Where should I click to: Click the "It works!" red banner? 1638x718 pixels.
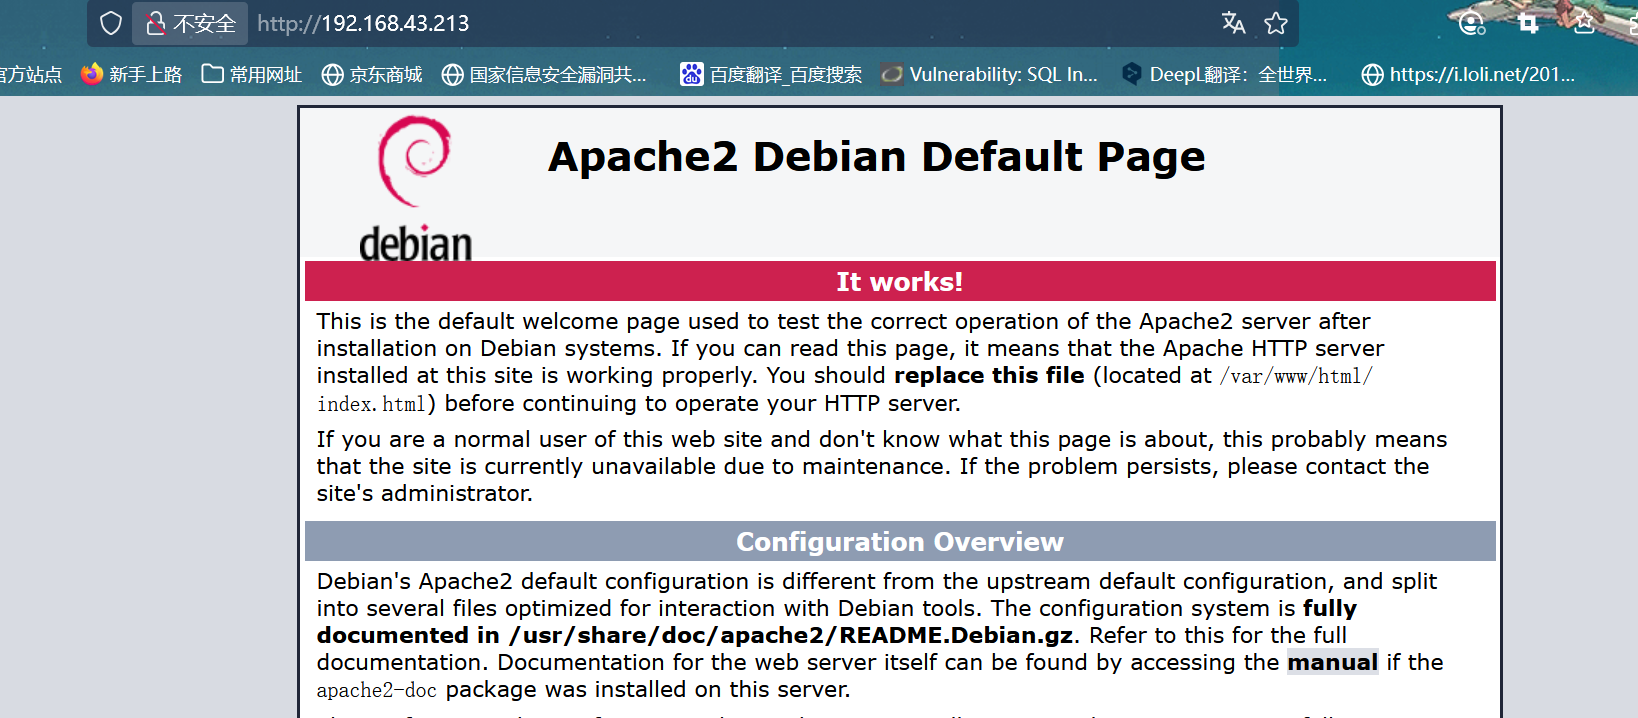900,281
